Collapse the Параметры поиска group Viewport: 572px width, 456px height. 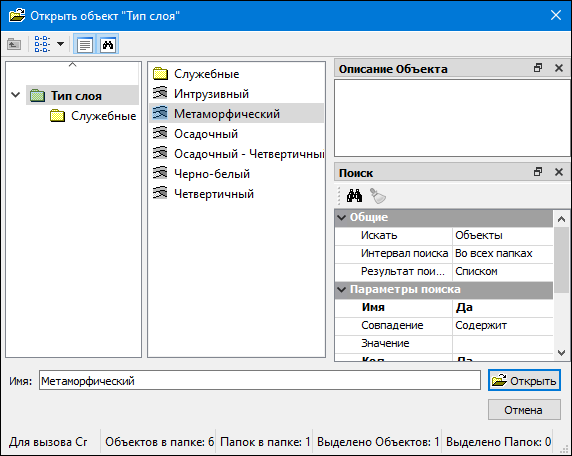pyautogui.click(x=342, y=290)
